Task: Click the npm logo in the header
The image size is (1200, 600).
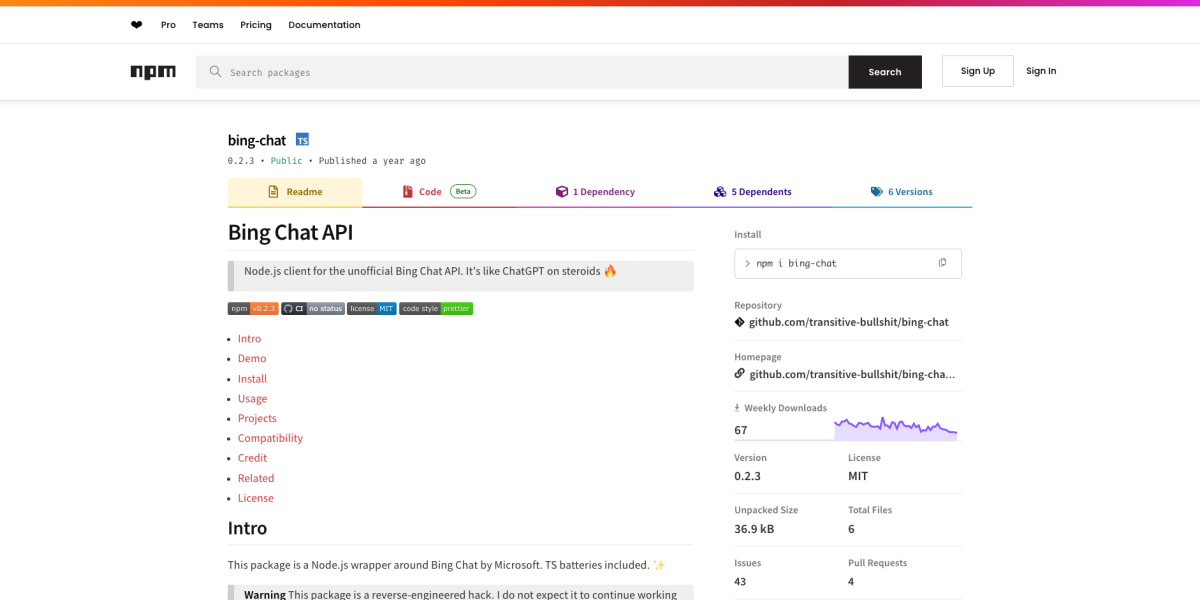Action: [x=152, y=71]
